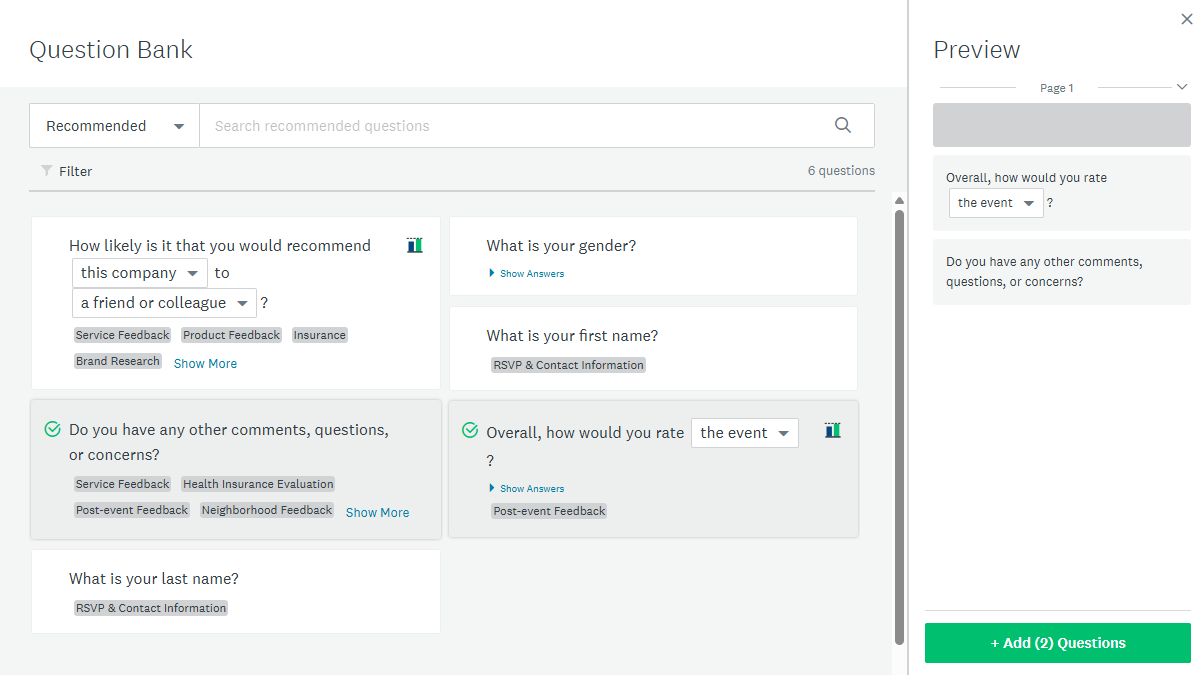Screen dimensions: 1204x675
Task: Click 'Overall, how would you rate' in Preview
Action: 1026,178
